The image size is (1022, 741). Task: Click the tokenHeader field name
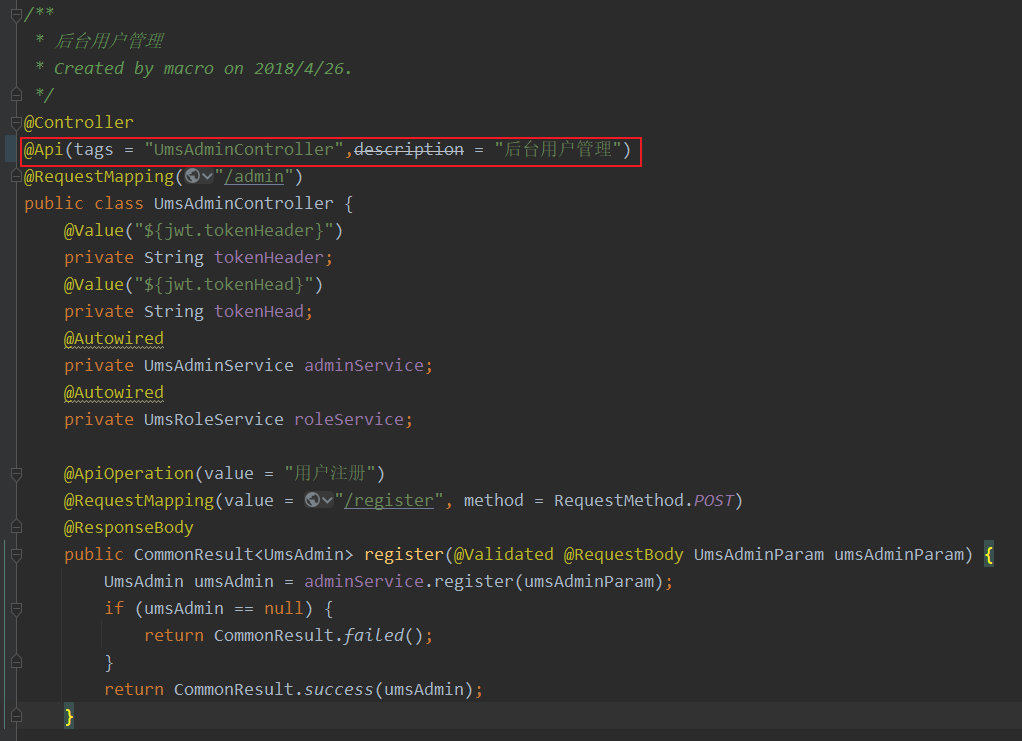(x=268, y=257)
